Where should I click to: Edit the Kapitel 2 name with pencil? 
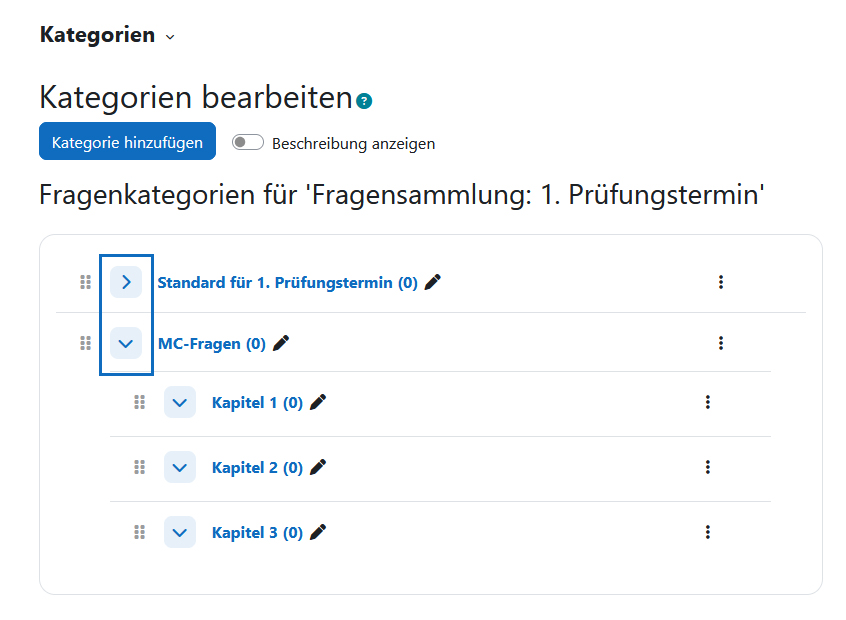[318, 467]
